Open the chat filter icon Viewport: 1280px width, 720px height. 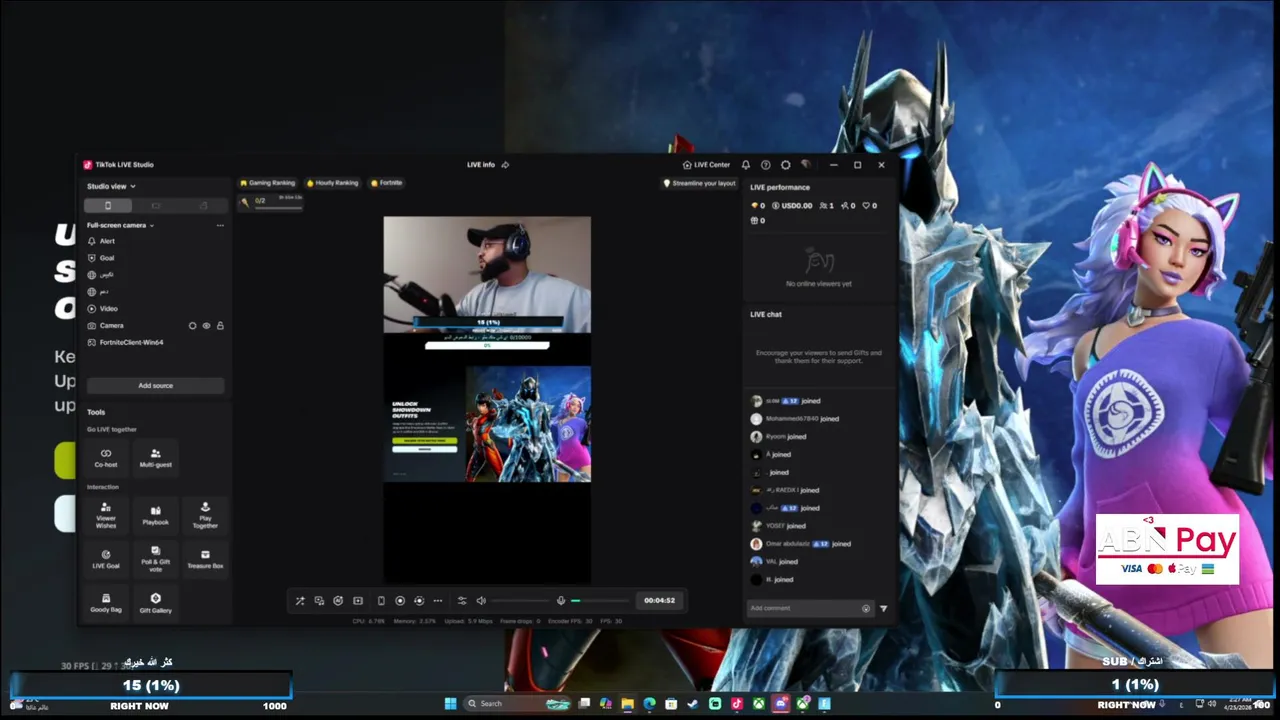(883, 608)
